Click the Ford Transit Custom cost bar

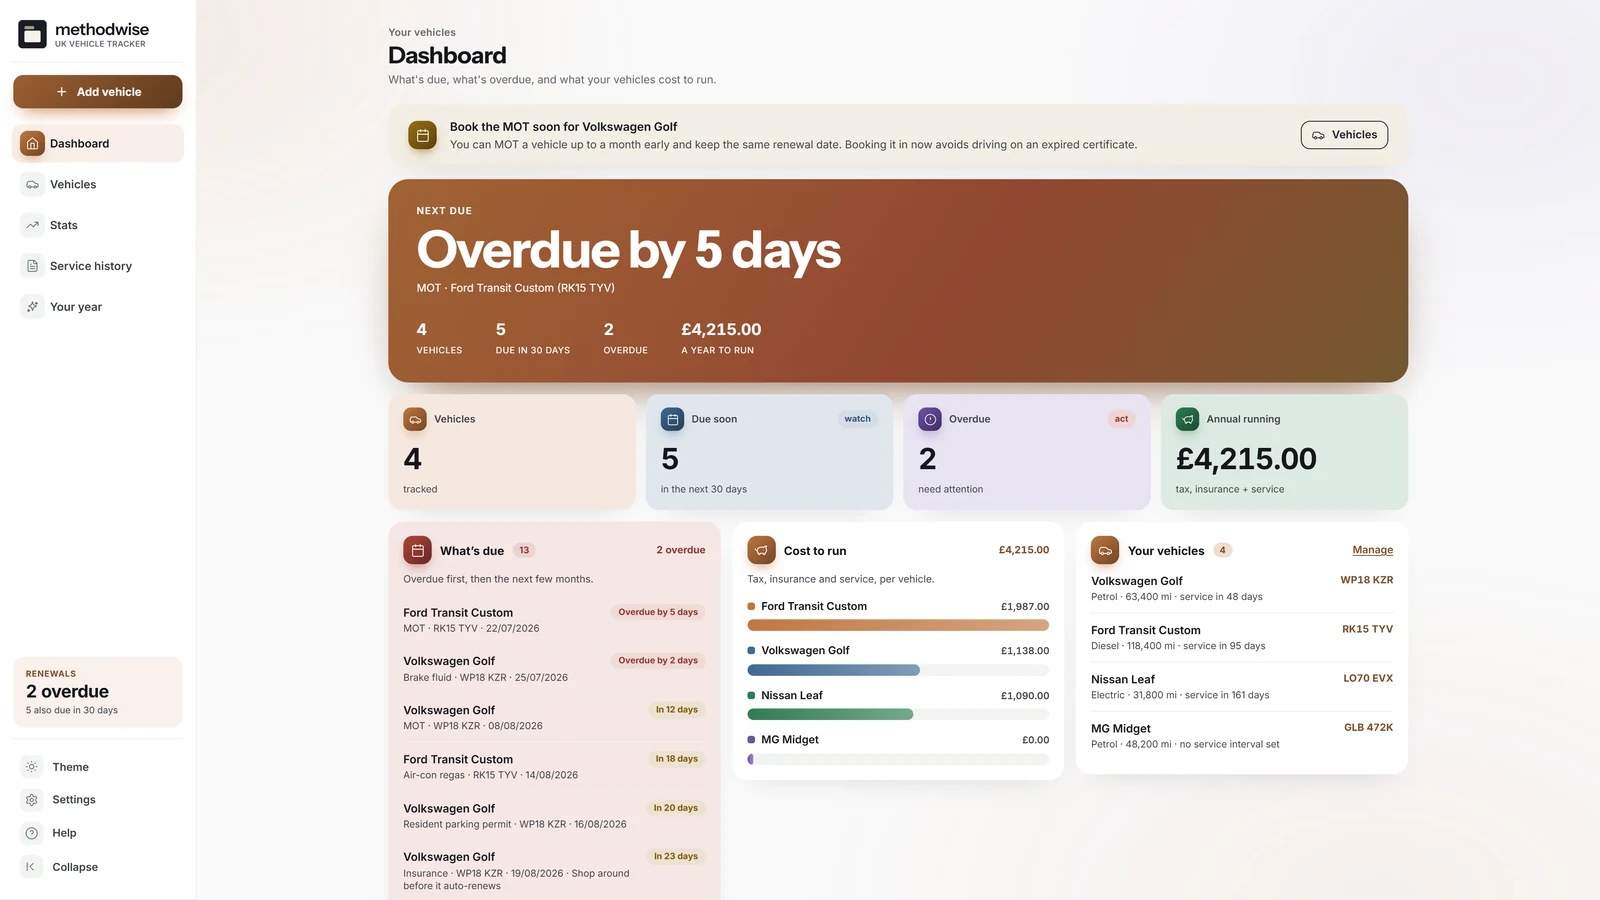[898, 625]
